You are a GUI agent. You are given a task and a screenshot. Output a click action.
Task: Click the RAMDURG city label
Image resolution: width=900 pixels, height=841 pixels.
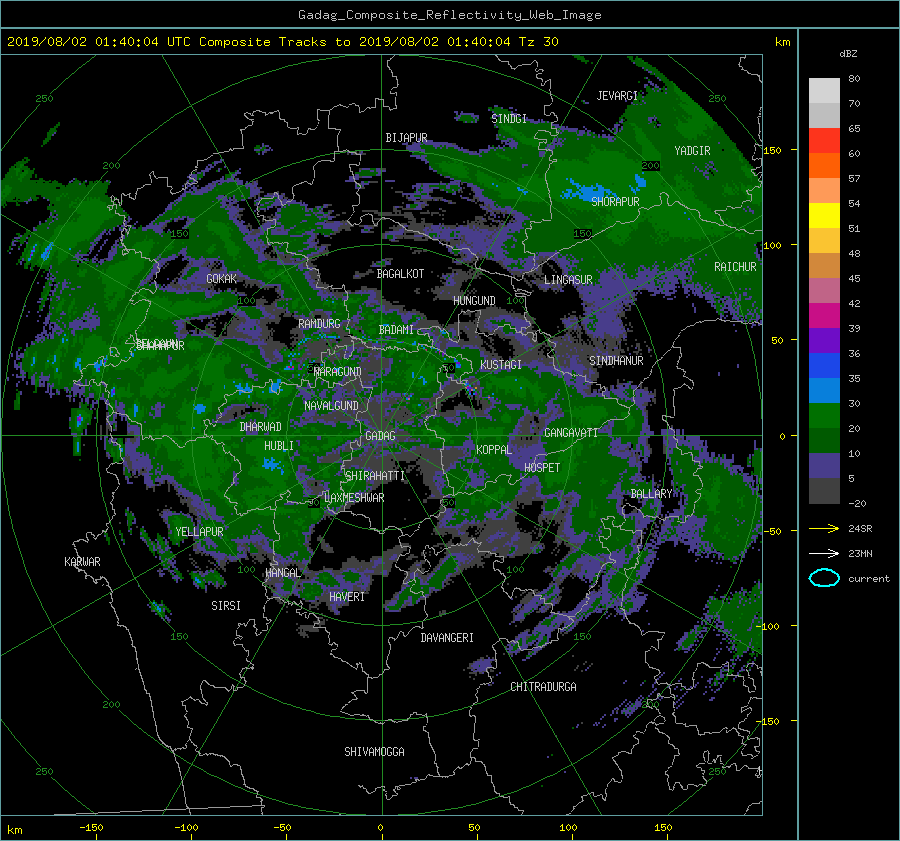319,324
